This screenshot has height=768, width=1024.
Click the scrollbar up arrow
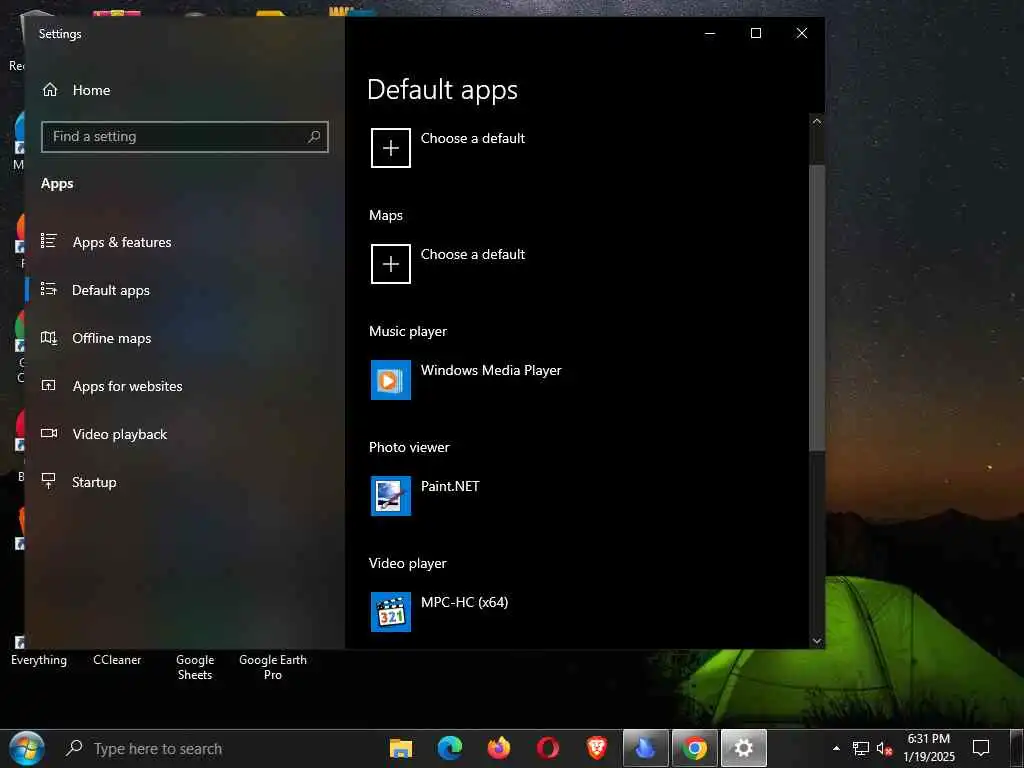tap(816, 121)
